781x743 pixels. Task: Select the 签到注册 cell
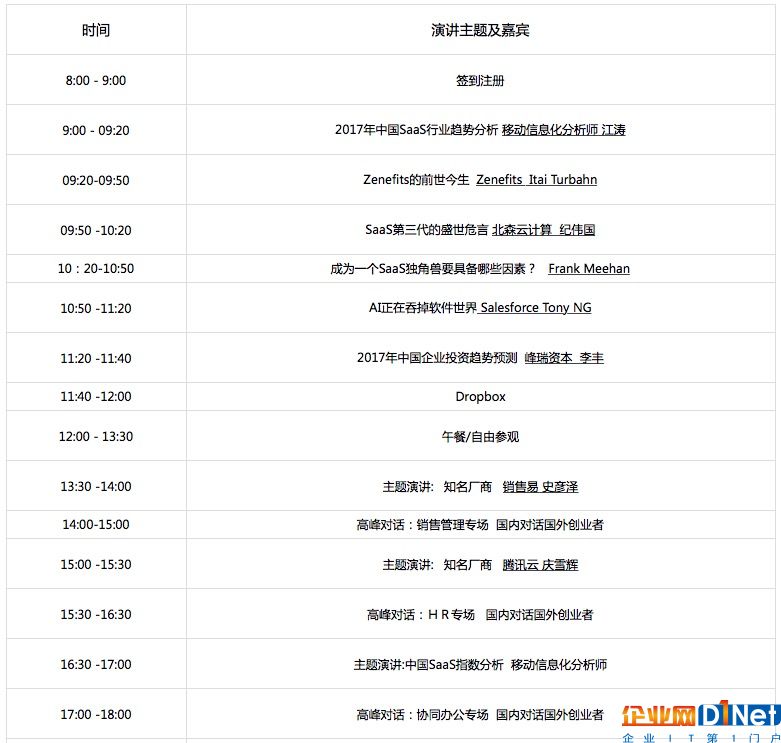pos(480,80)
